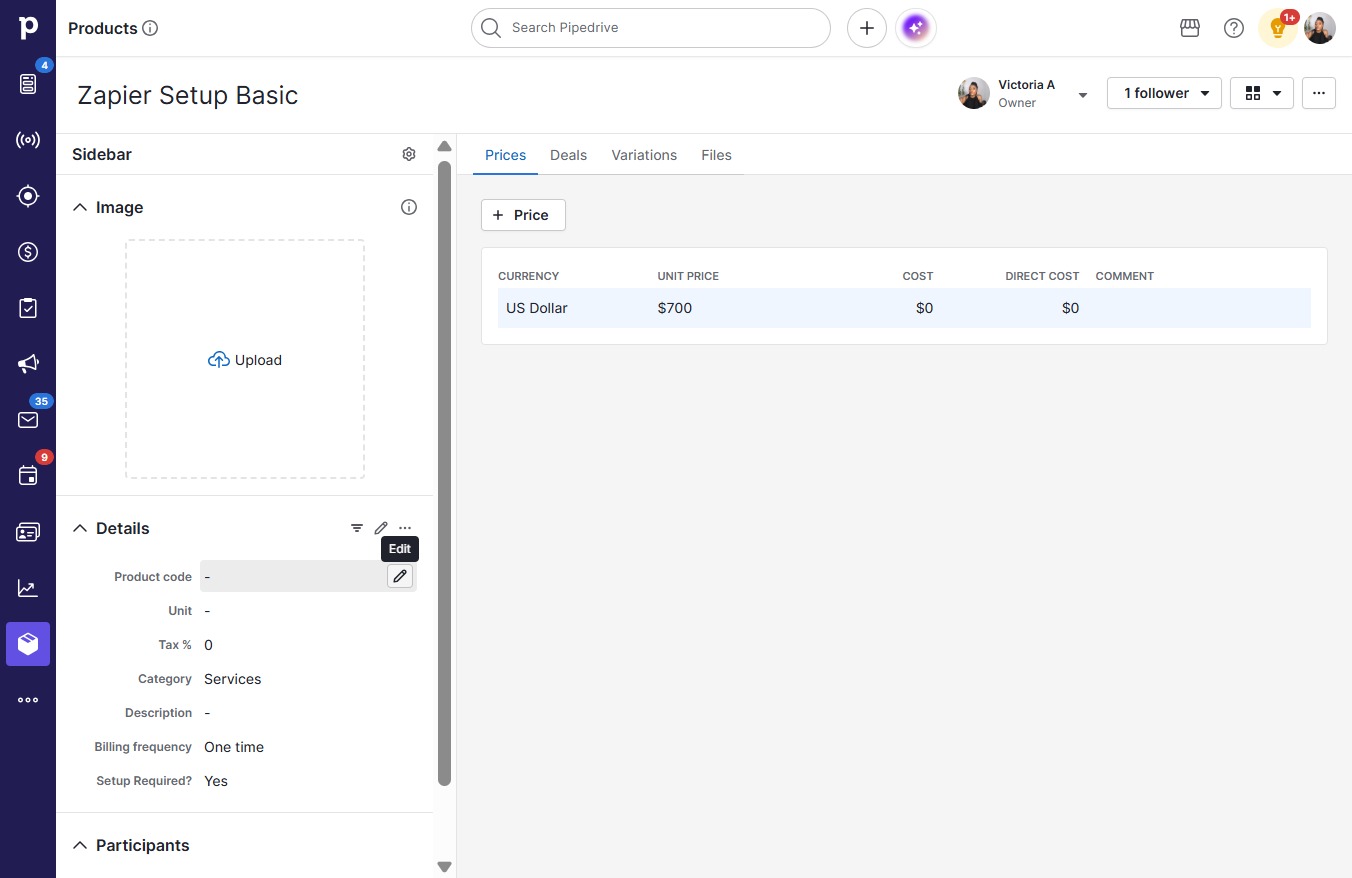Open the user profile avatar menu
The image size is (1352, 878).
(1320, 28)
